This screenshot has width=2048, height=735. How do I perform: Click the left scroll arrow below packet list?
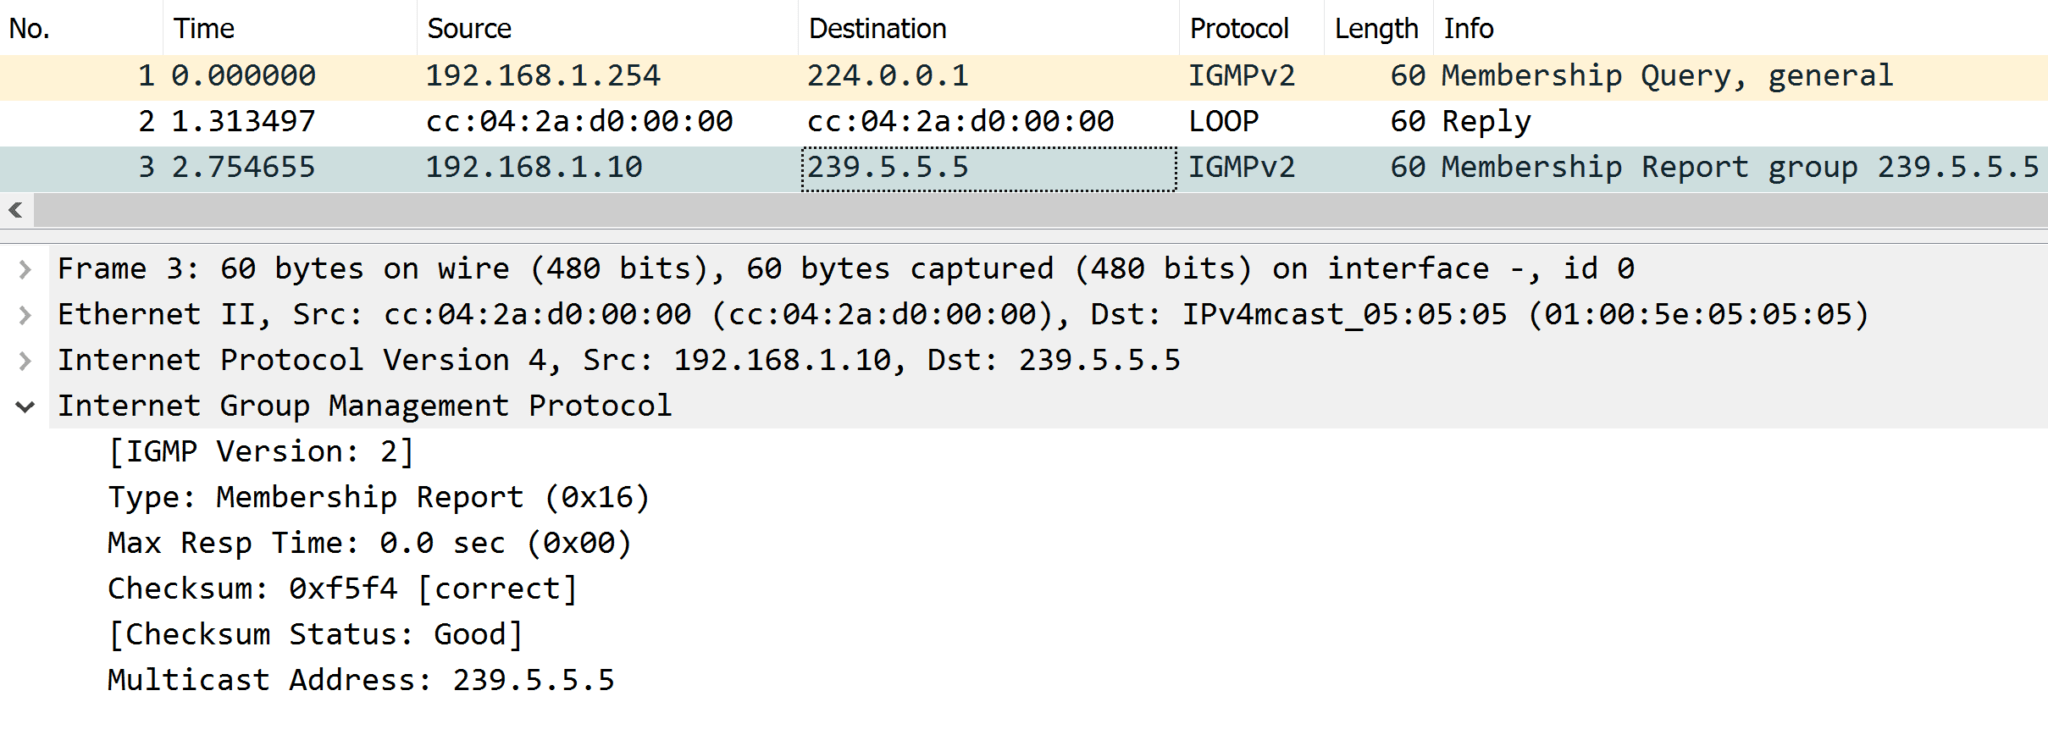pos(15,209)
